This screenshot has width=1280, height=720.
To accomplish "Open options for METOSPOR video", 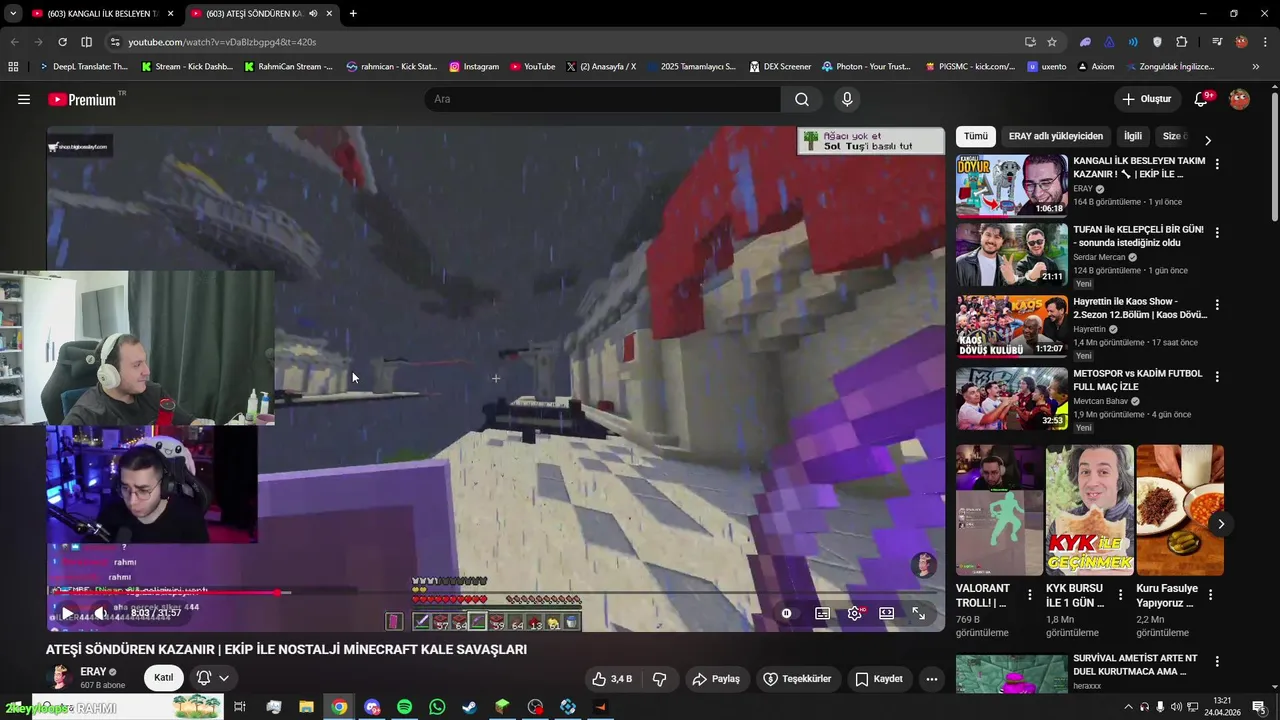I will tap(1217, 377).
